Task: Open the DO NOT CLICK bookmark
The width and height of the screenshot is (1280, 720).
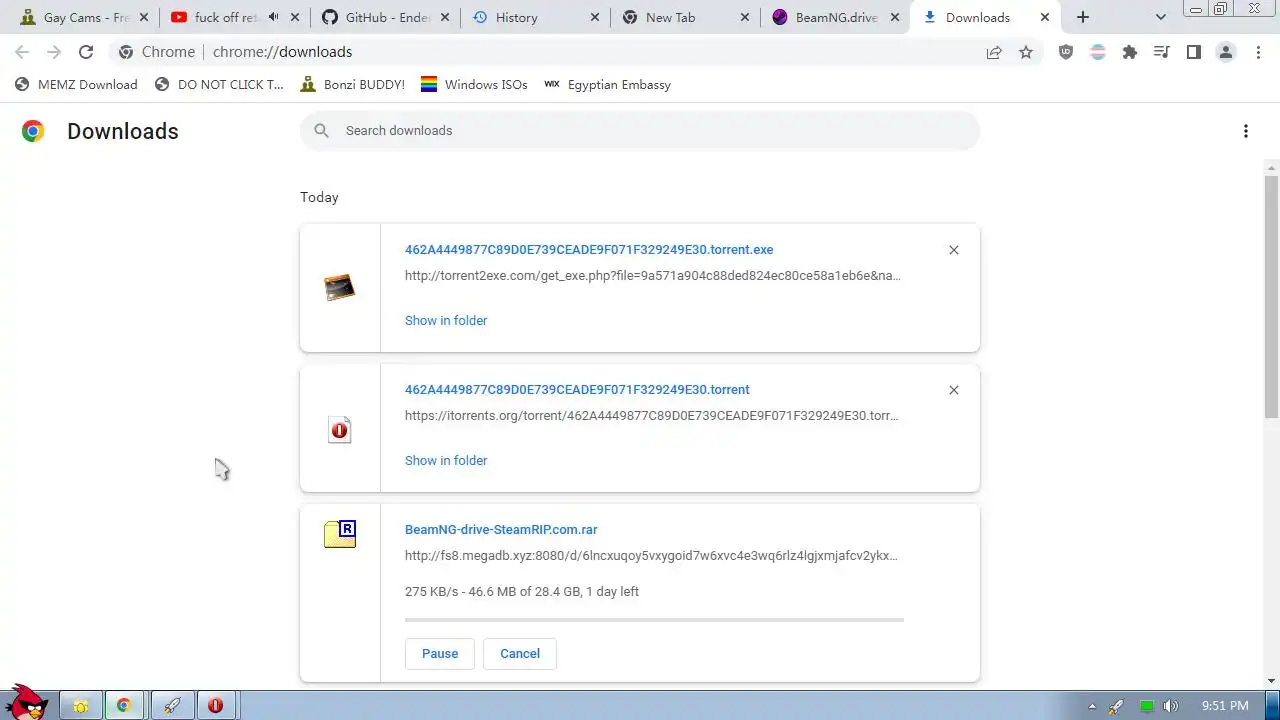Action: pyautogui.click(x=220, y=85)
